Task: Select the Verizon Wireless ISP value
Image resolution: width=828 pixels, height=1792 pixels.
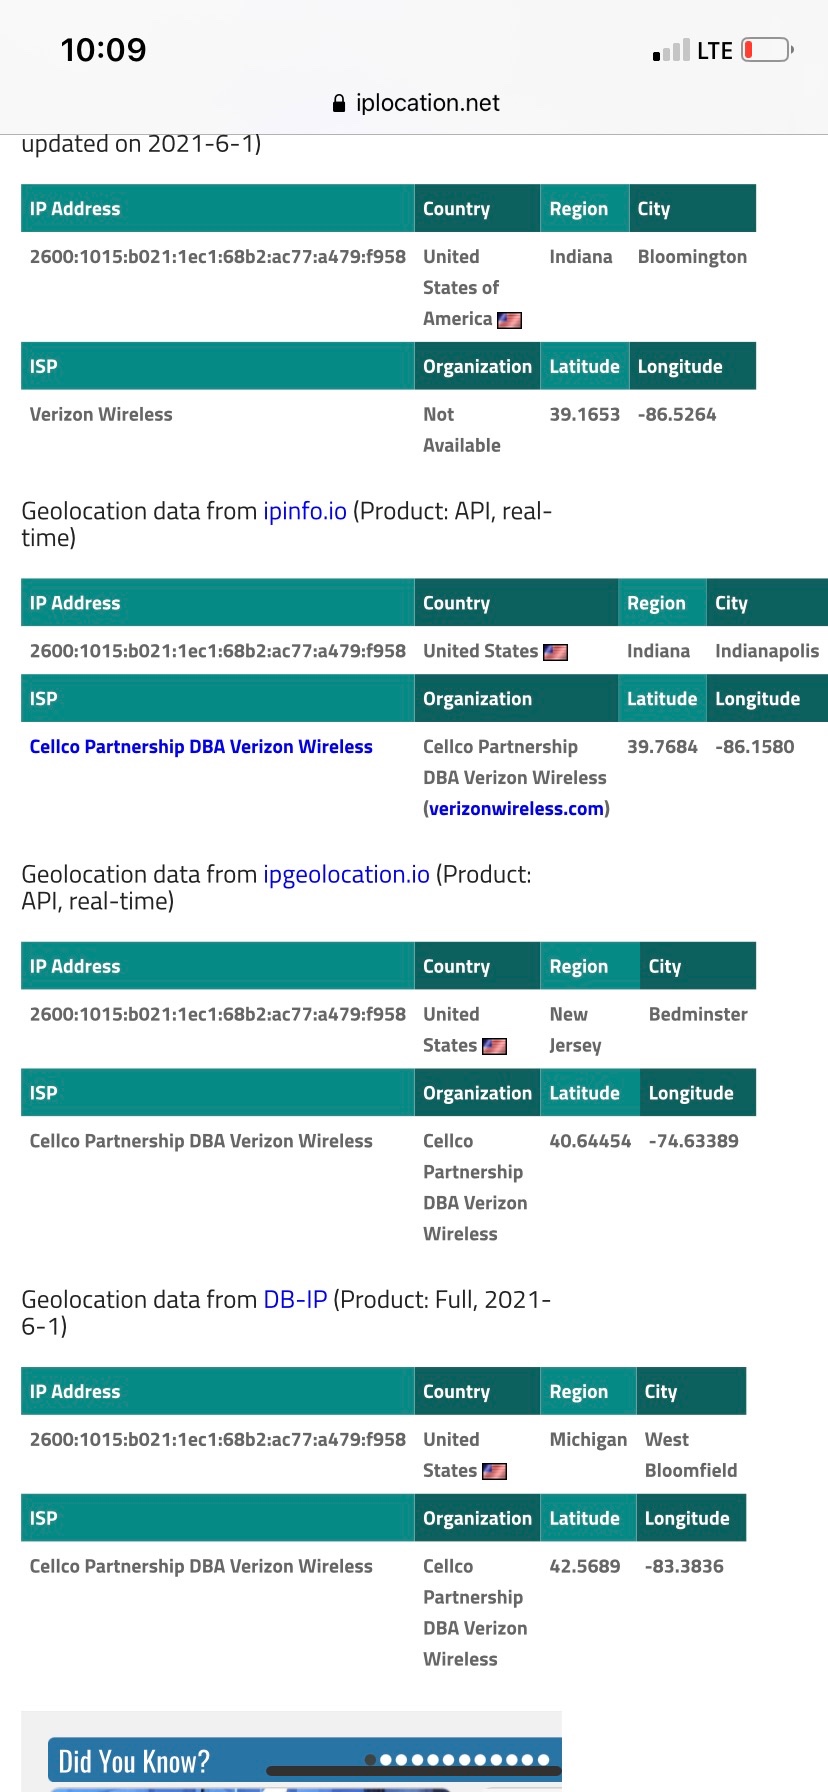Action: point(101,414)
